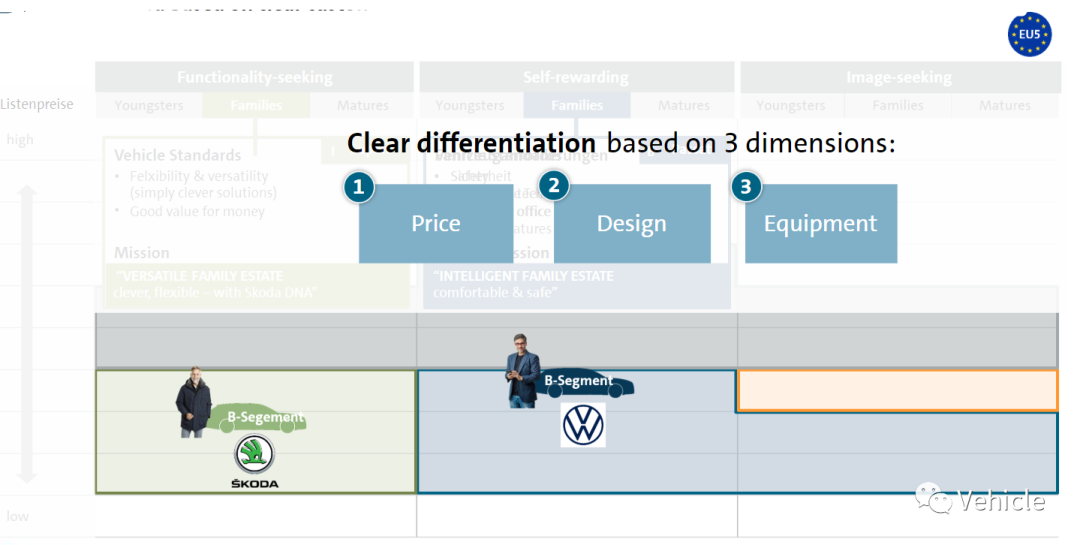Select Families under Image-seeking

(897, 105)
